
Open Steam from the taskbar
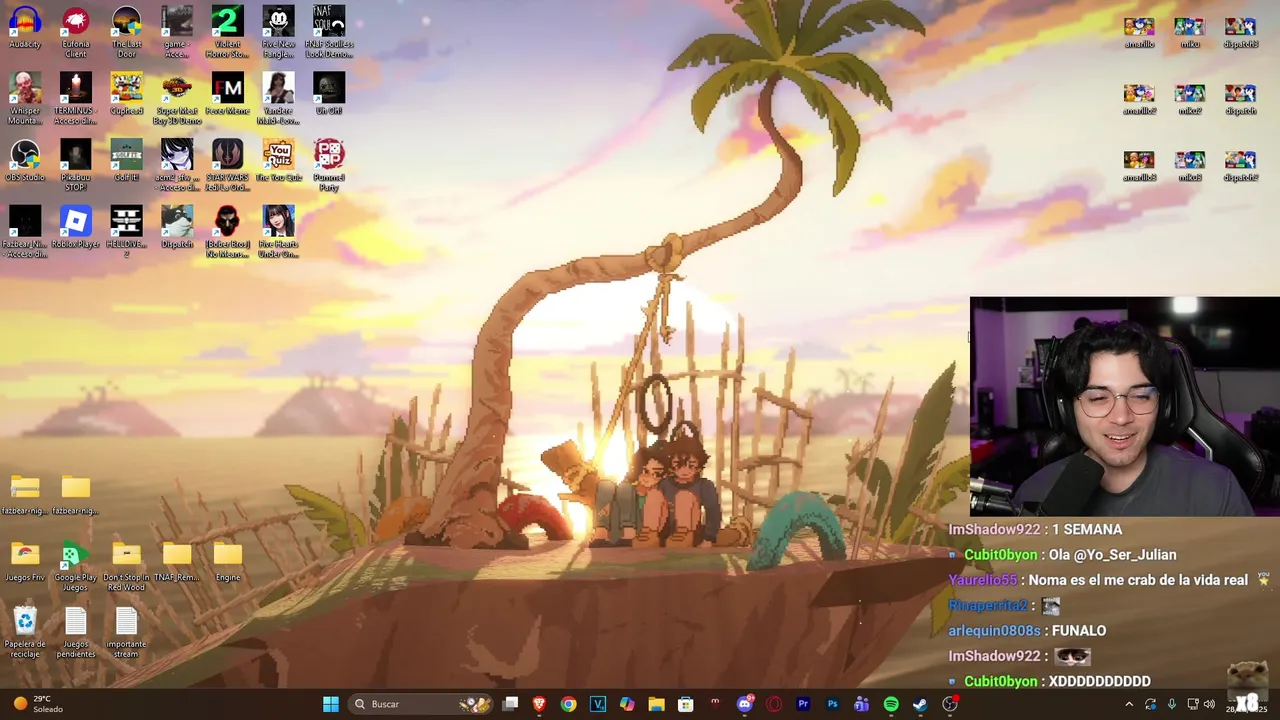[920, 704]
